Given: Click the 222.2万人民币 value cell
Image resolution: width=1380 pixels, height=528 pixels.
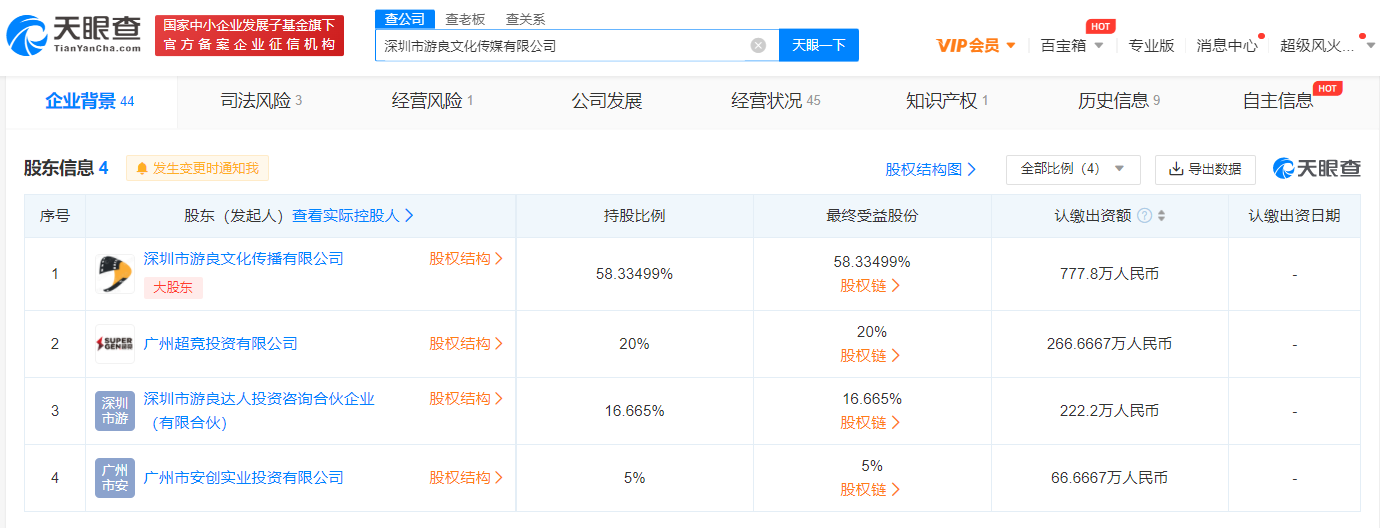Looking at the screenshot, I should tap(1109, 411).
